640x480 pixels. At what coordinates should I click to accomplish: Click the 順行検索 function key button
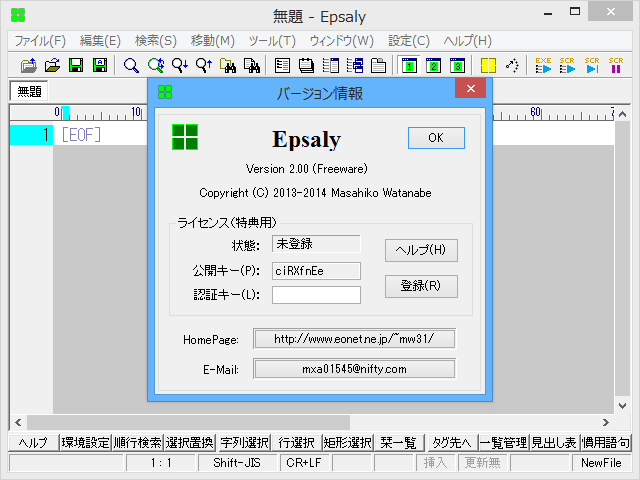138,442
